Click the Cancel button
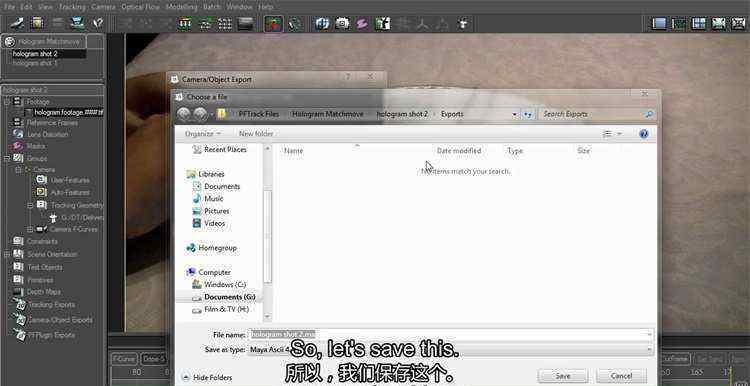 pyautogui.click(x=621, y=376)
